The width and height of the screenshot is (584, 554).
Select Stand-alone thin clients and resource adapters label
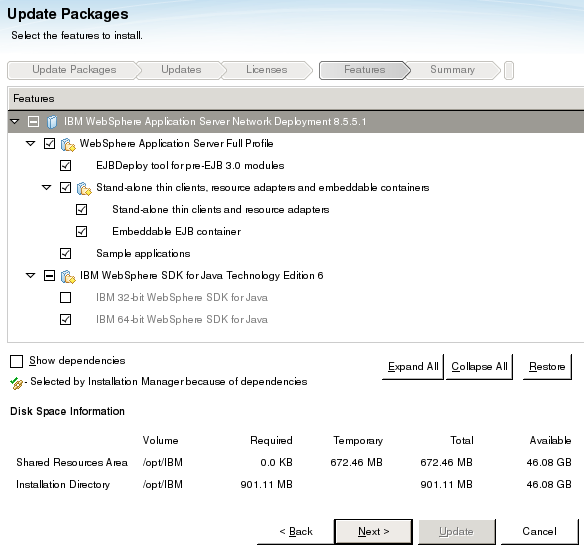point(220,210)
